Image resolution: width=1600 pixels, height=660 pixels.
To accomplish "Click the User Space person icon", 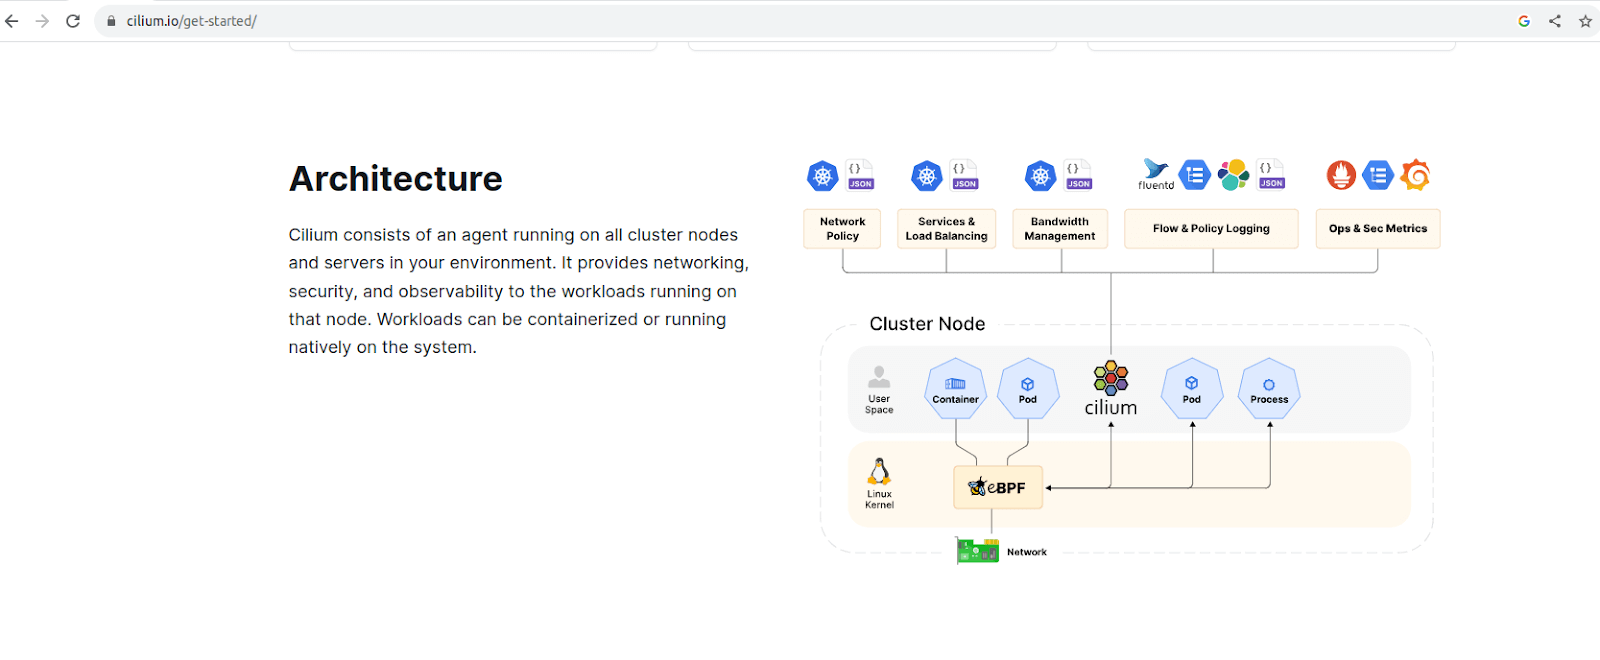I will click(x=879, y=377).
